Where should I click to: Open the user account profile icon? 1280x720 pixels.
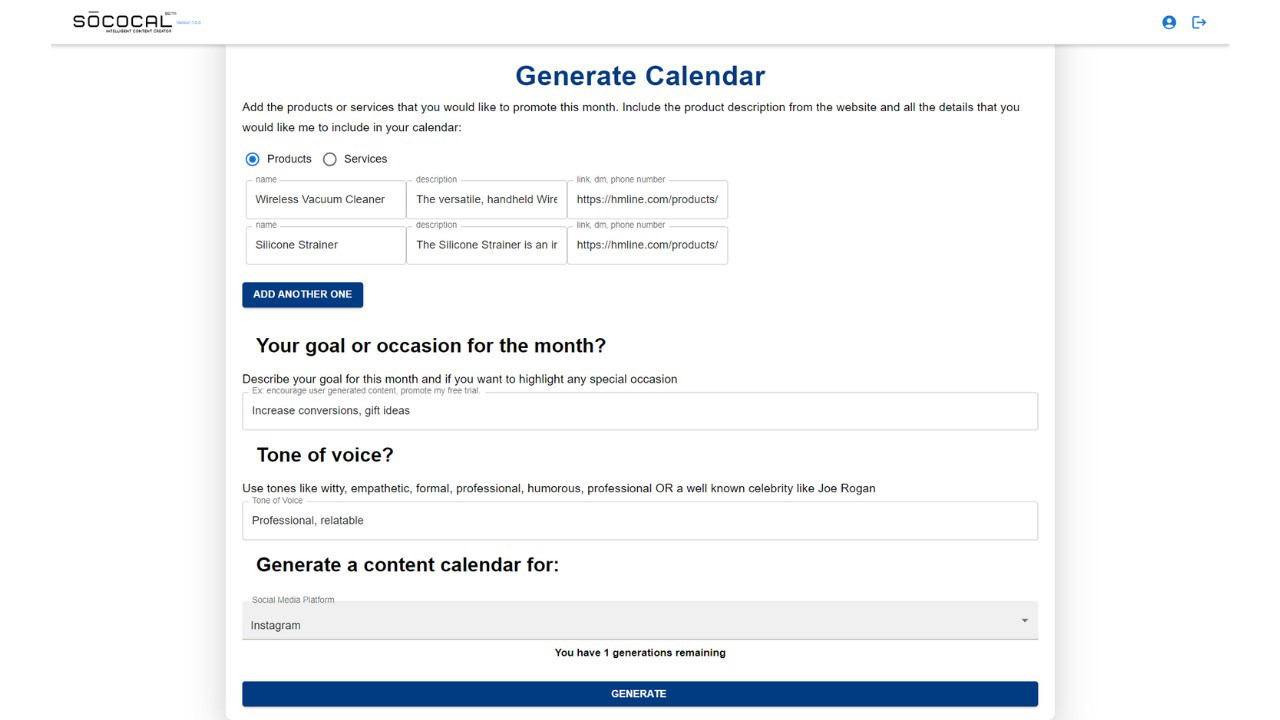click(x=1169, y=22)
